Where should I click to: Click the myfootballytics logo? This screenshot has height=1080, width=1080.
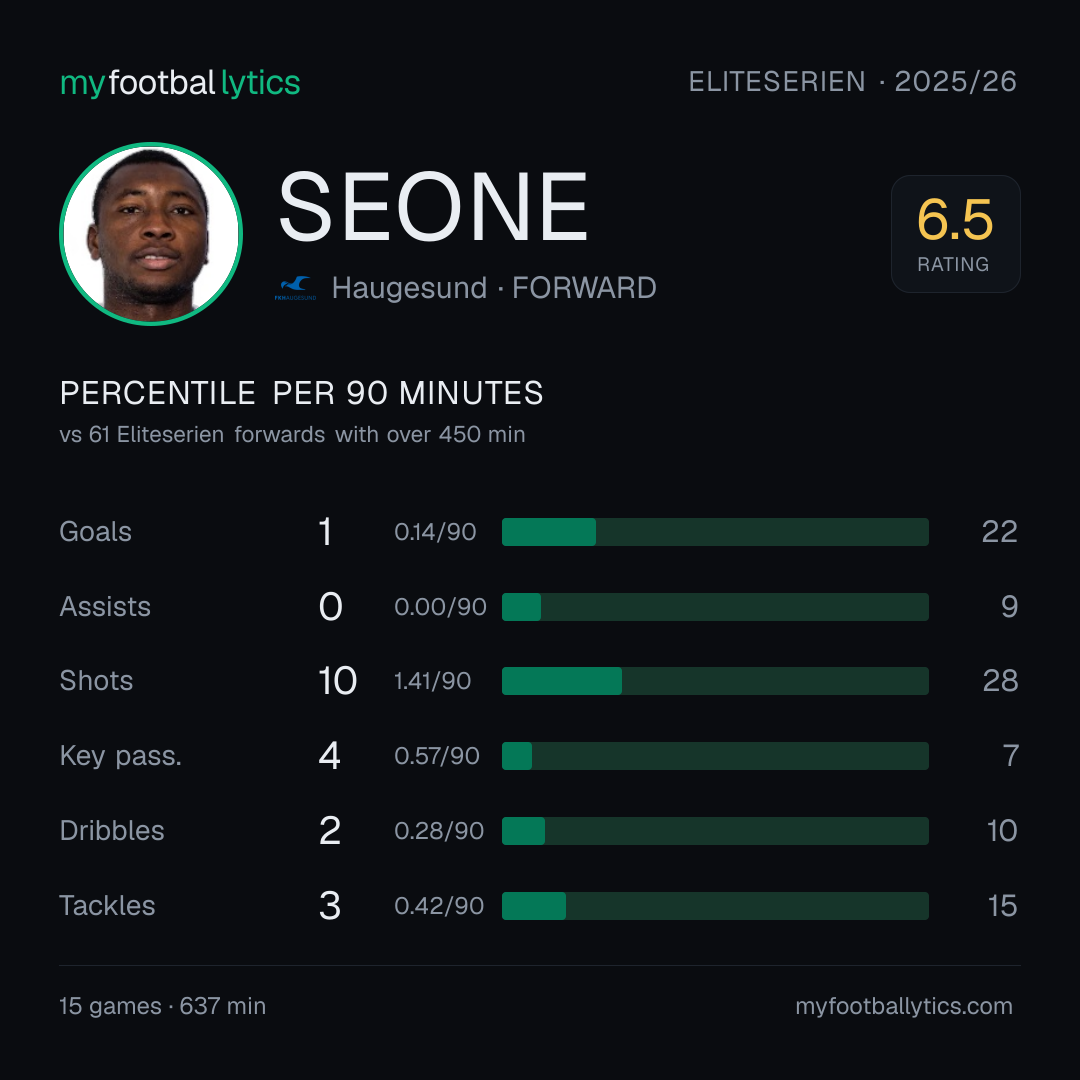click(x=180, y=83)
